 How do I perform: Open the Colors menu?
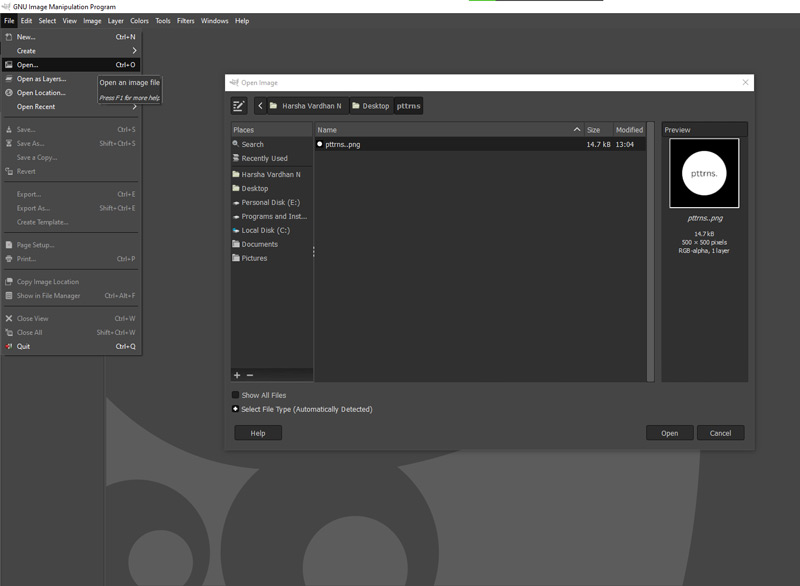(x=139, y=21)
